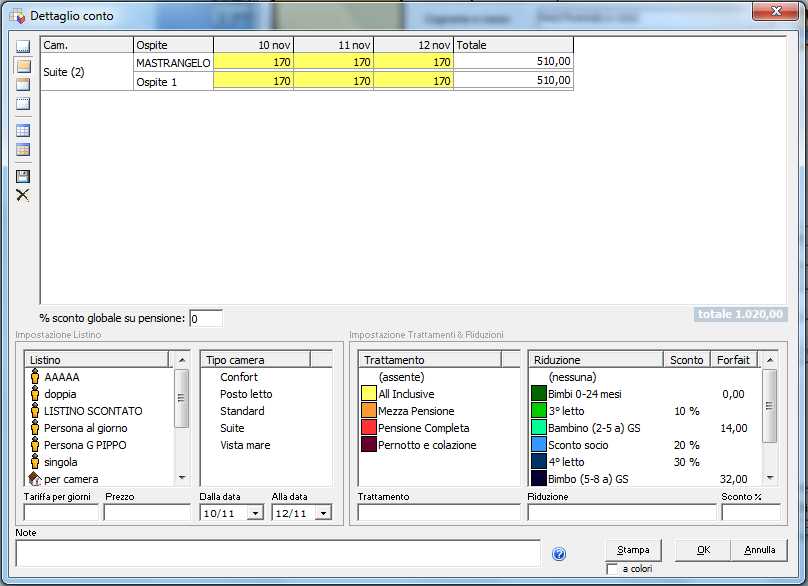Click the person icon beside AAAAA listino

click(x=35, y=377)
